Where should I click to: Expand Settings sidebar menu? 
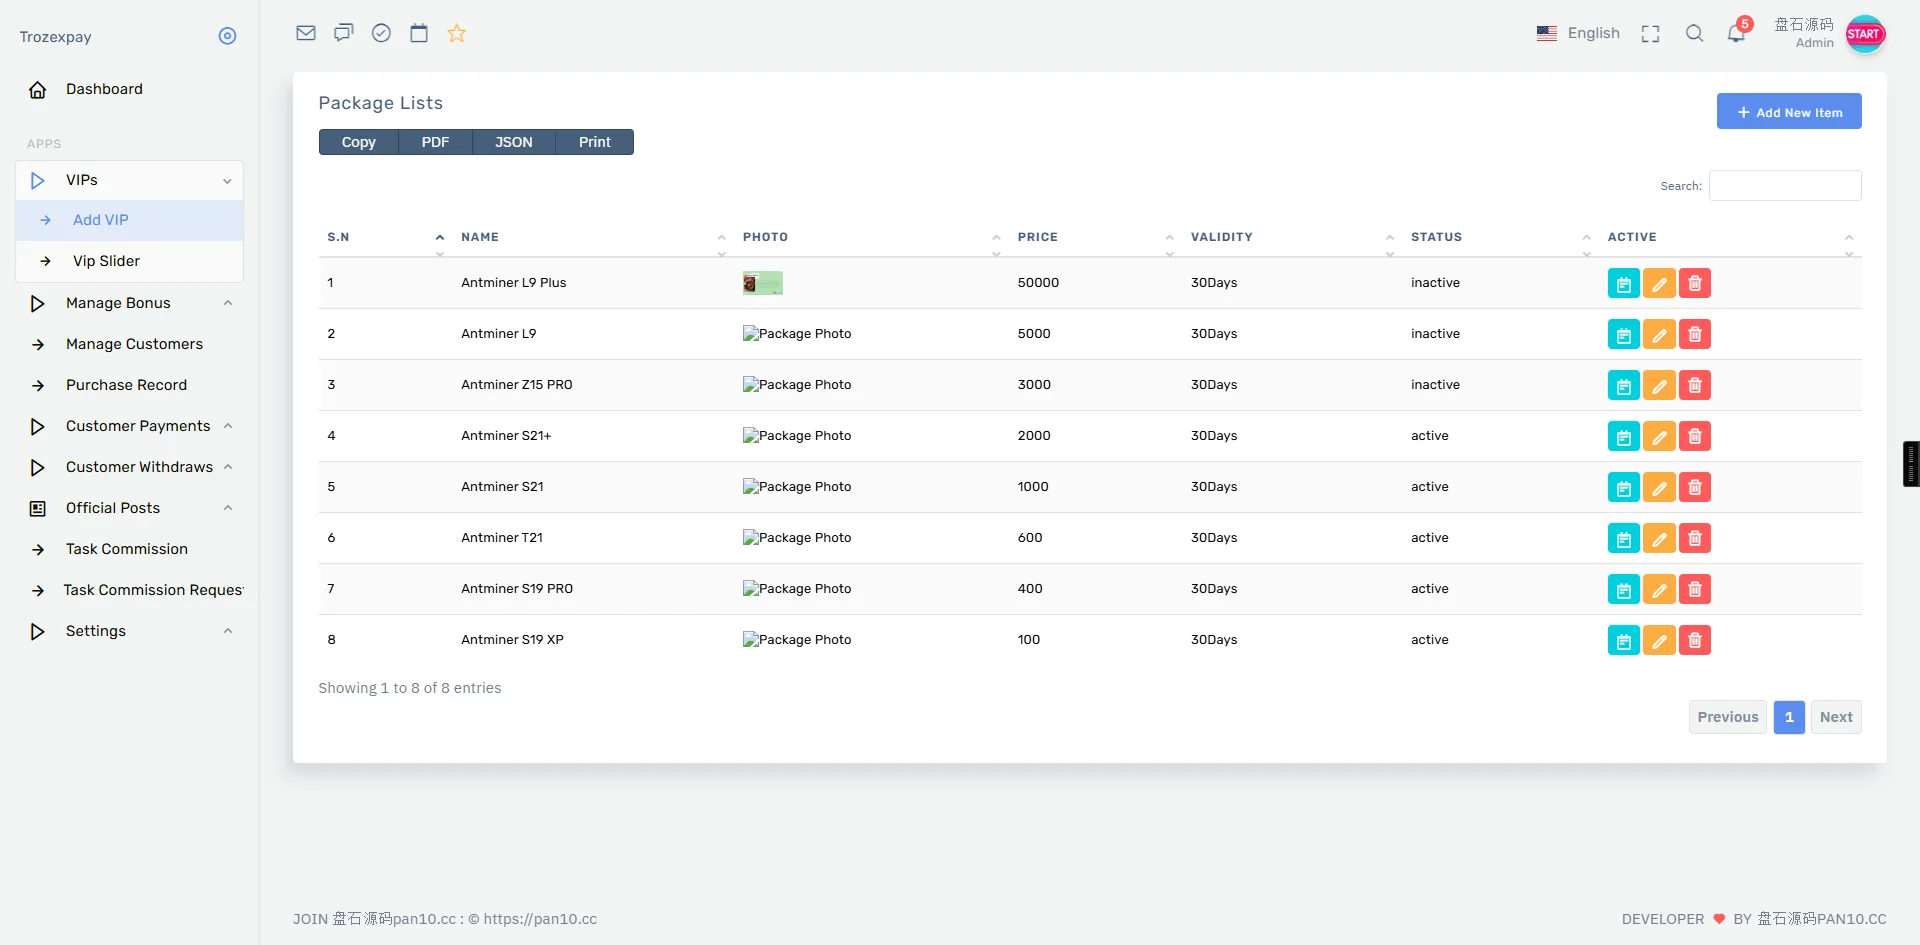(x=130, y=631)
